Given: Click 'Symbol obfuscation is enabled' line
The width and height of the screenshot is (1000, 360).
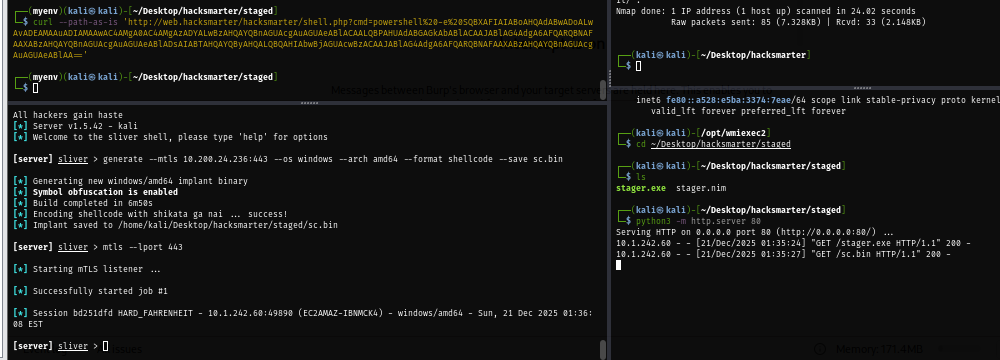Looking at the screenshot, I should click(96, 192).
